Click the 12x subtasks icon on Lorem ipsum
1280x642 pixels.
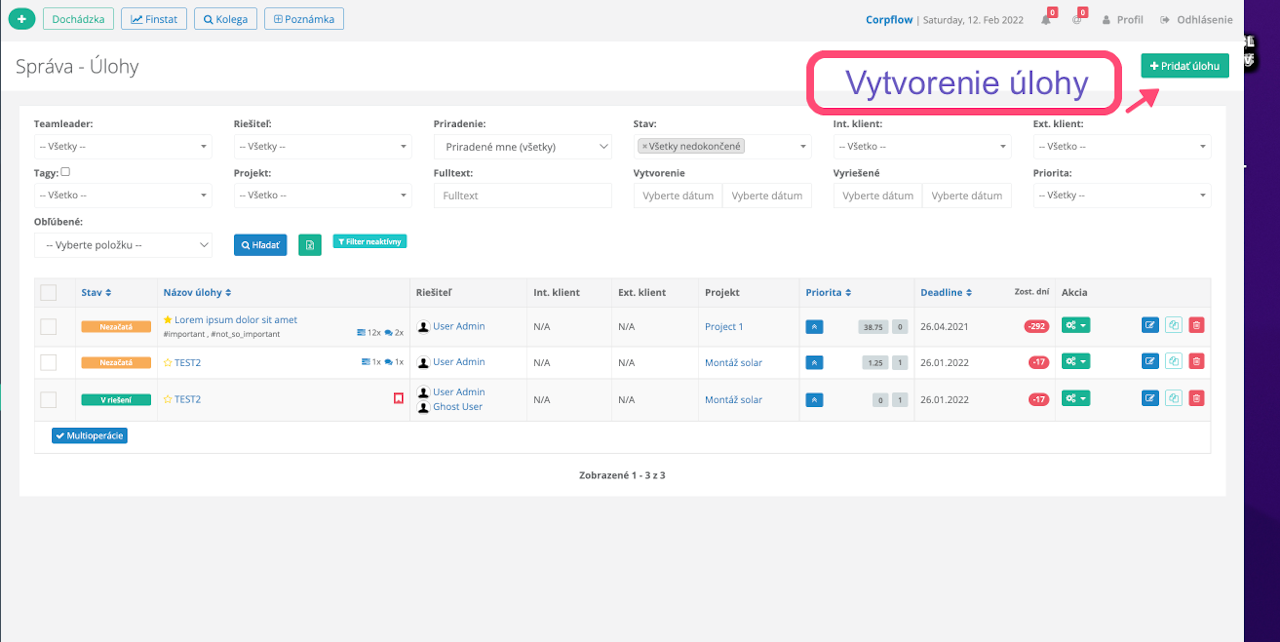[x=362, y=332]
